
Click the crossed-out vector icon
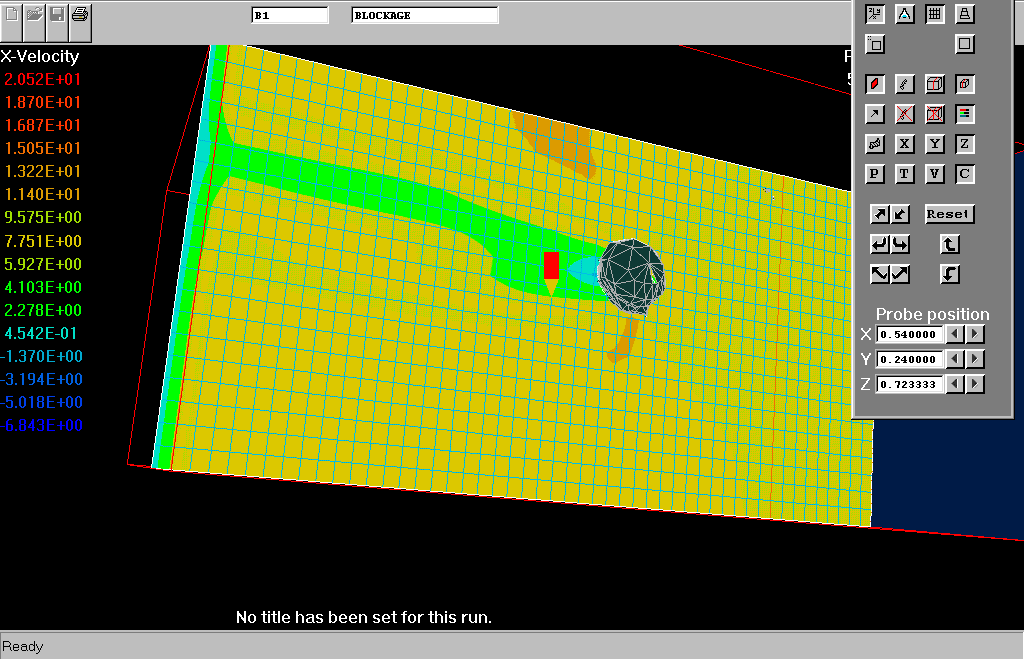904,114
